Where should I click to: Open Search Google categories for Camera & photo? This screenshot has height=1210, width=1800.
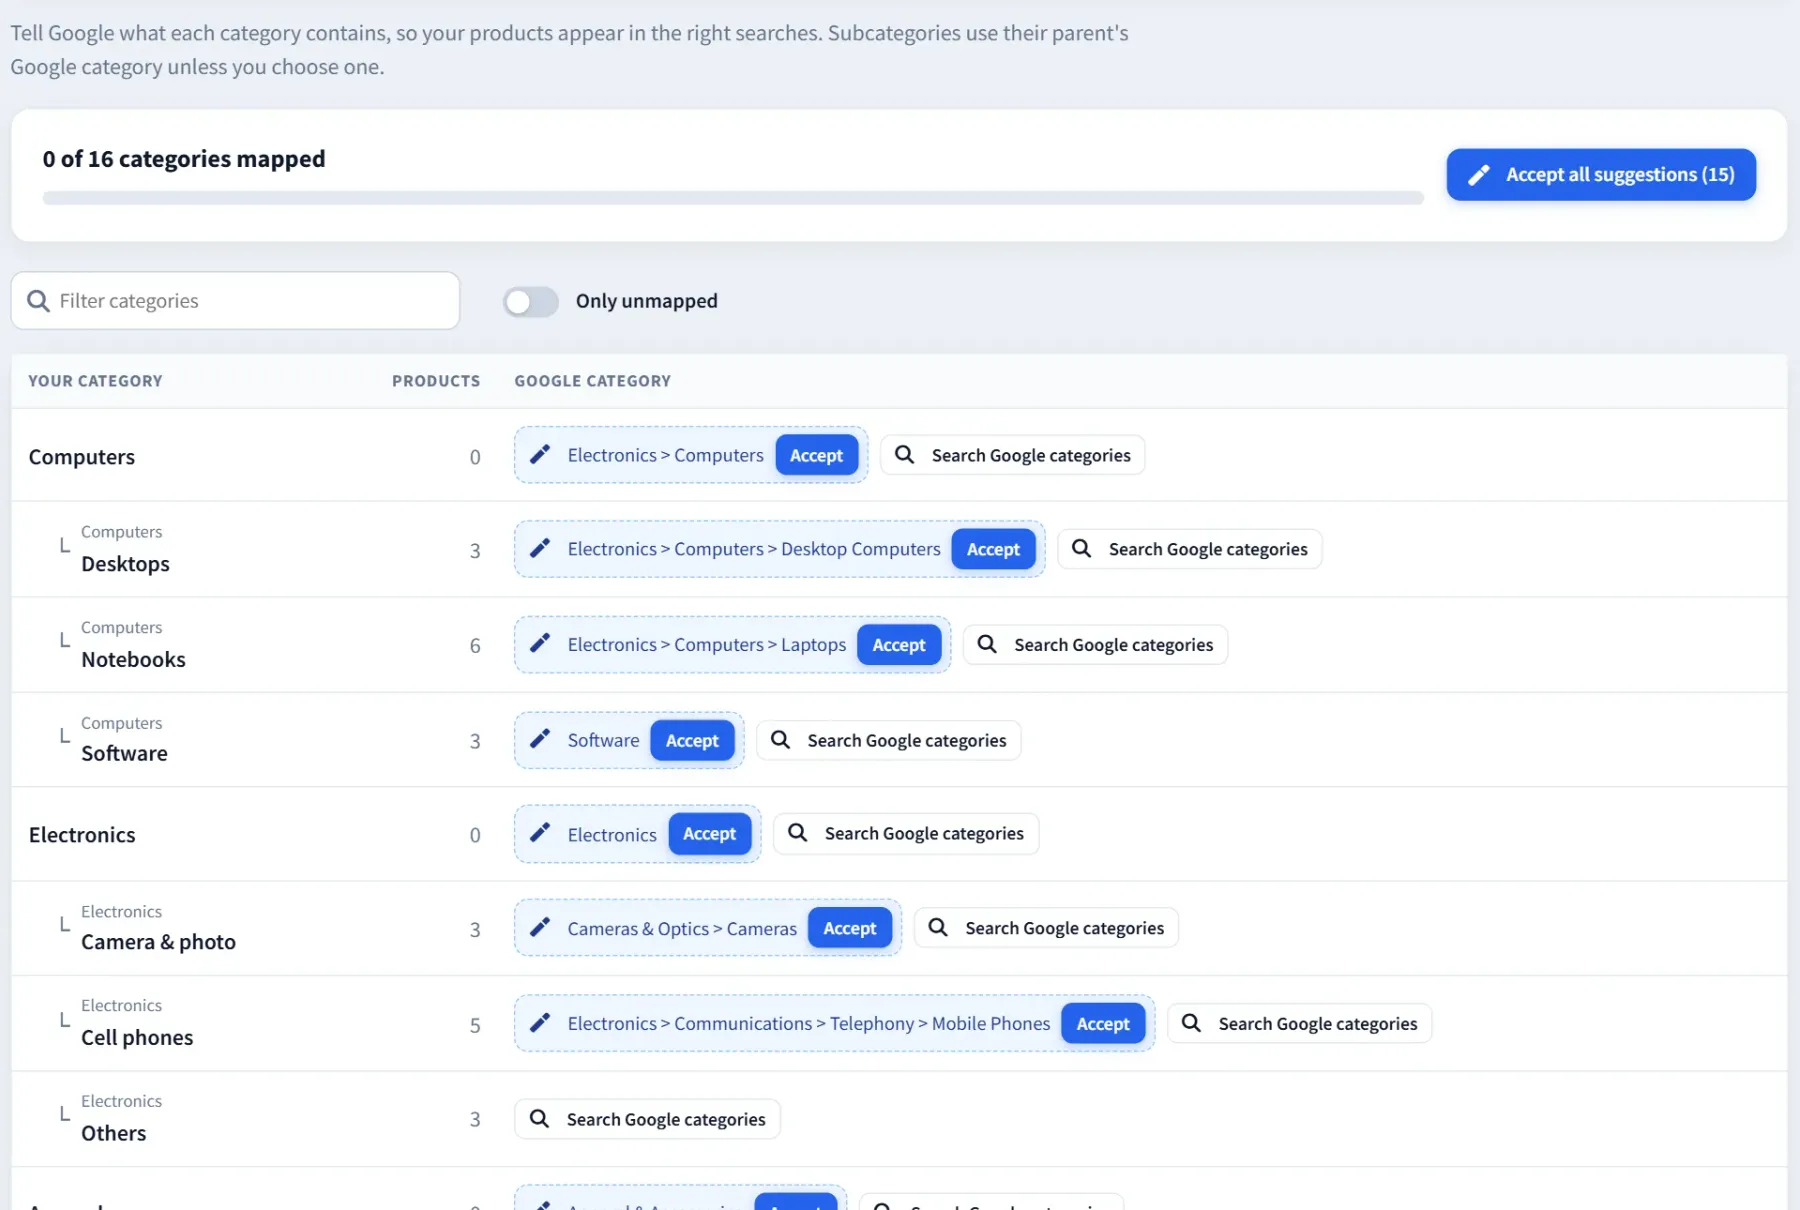click(x=1047, y=928)
